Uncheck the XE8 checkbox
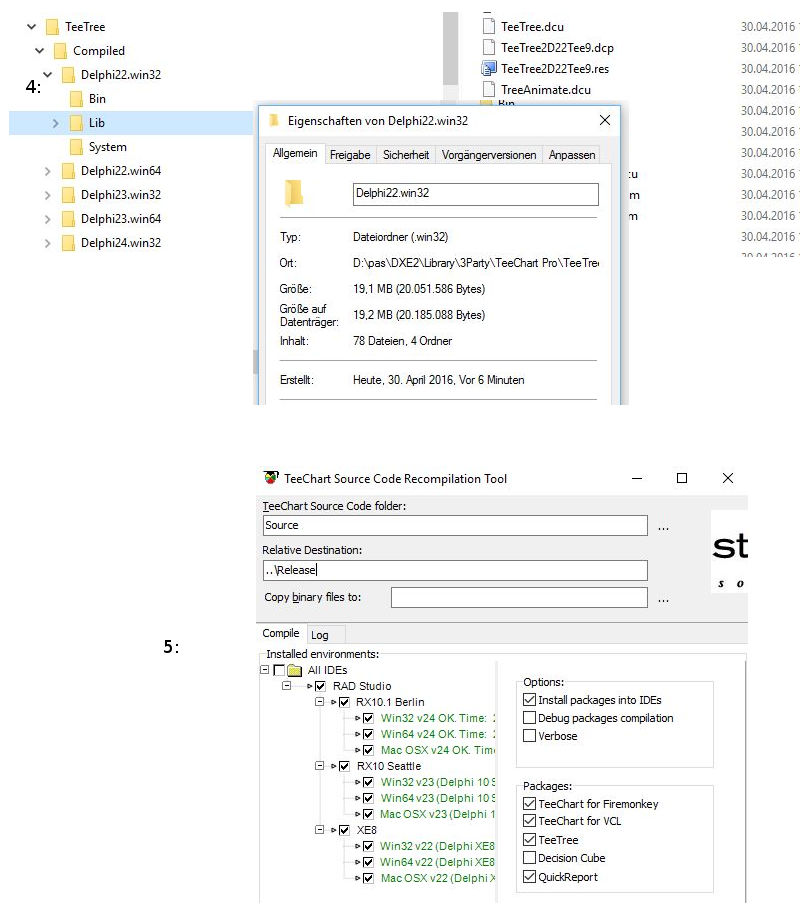Image resolution: width=800 pixels, height=921 pixels. [x=344, y=830]
